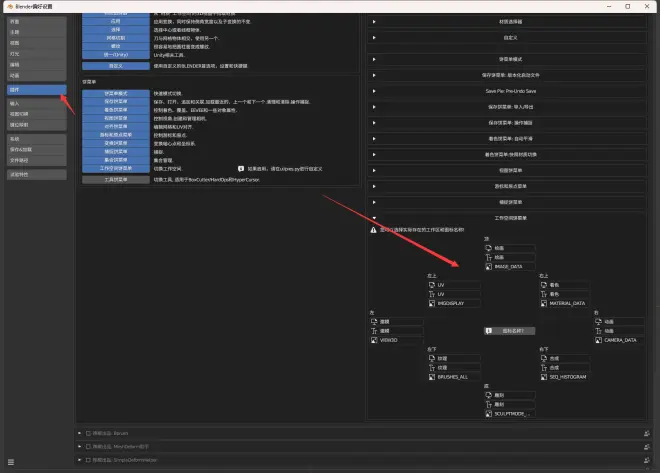
Task: Click the monitor icon in the 右 group
Action: (599, 322)
